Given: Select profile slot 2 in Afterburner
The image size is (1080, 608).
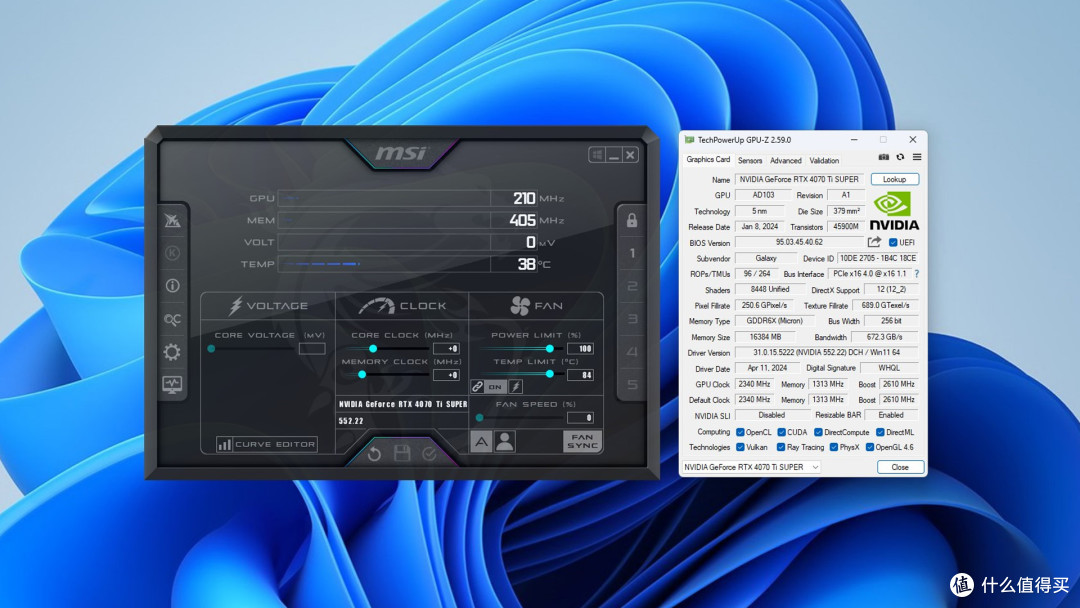Looking at the screenshot, I should tap(632, 286).
